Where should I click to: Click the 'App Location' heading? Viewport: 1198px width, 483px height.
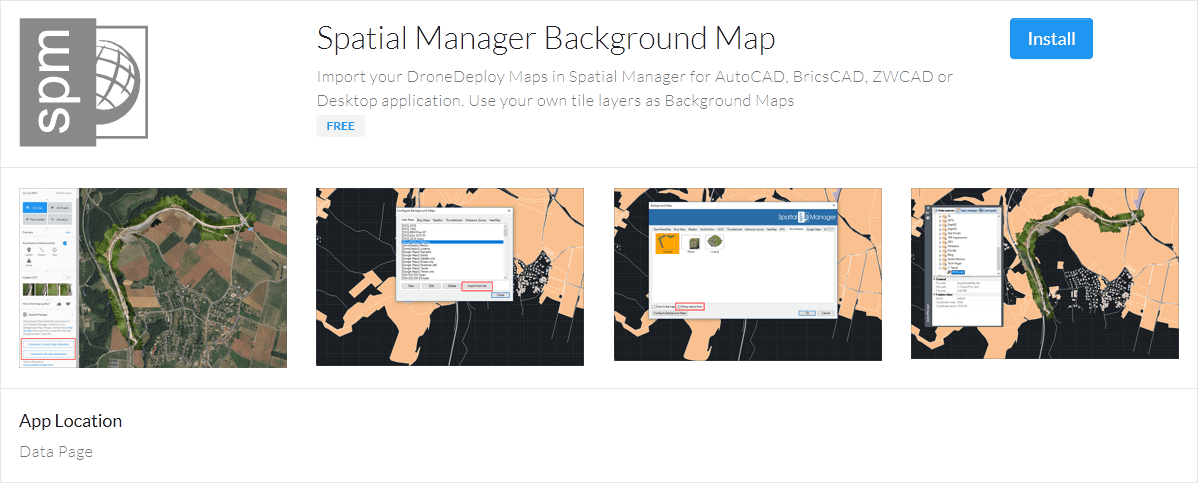click(70, 421)
